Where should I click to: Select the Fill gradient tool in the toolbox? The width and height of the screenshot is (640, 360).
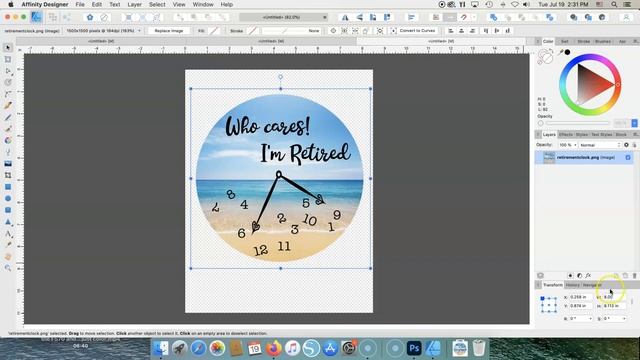pyautogui.click(x=8, y=140)
